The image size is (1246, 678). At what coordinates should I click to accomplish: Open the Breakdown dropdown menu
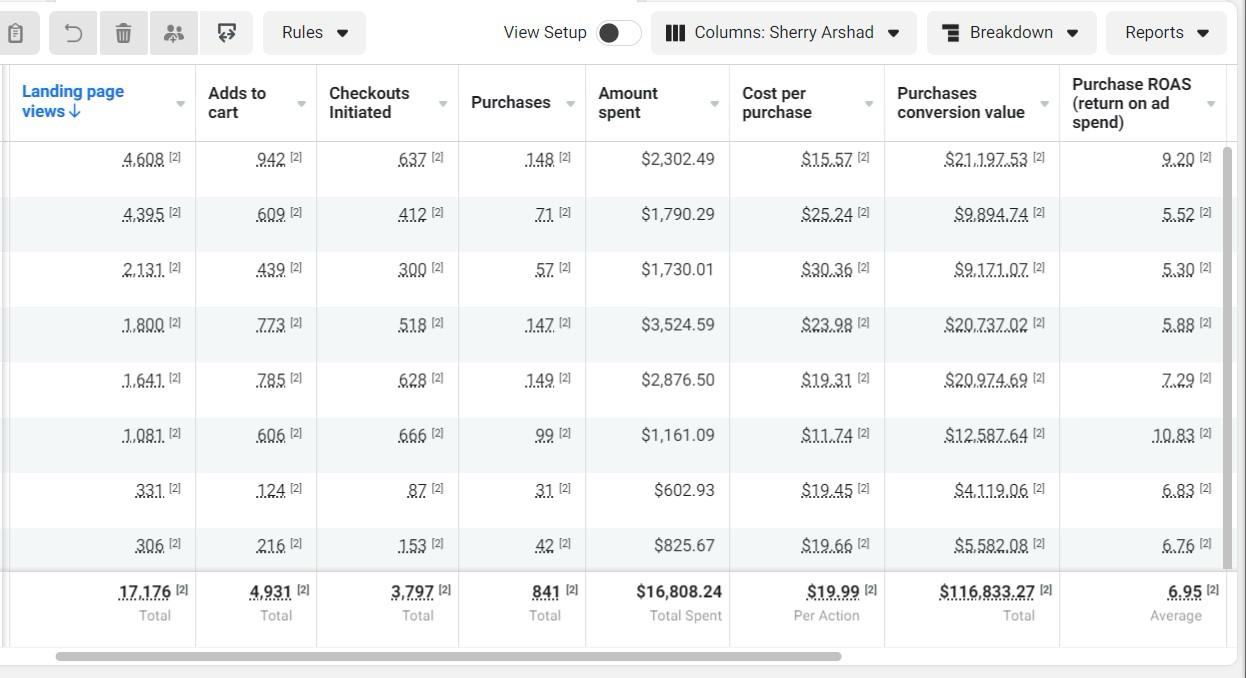[x=1011, y=33]
